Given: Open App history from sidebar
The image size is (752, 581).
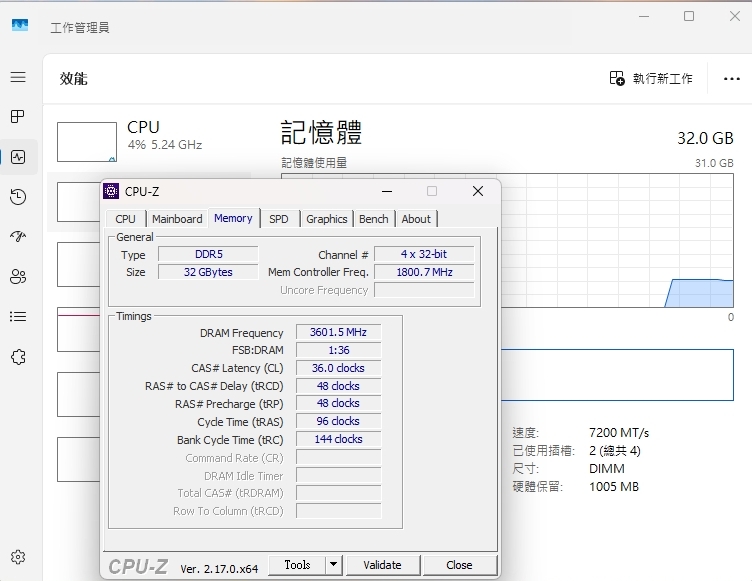Looking at the screenshot, I should pos(18,197).
